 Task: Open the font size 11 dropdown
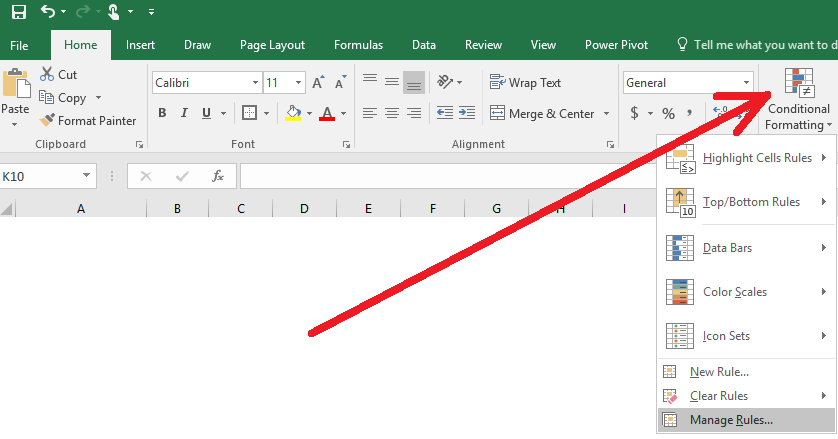click(298, 83)
